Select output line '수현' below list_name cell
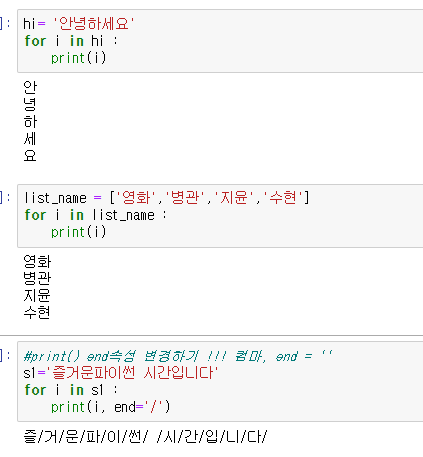The width and height of the screenshot is (423, 457). tap(37, 312)
